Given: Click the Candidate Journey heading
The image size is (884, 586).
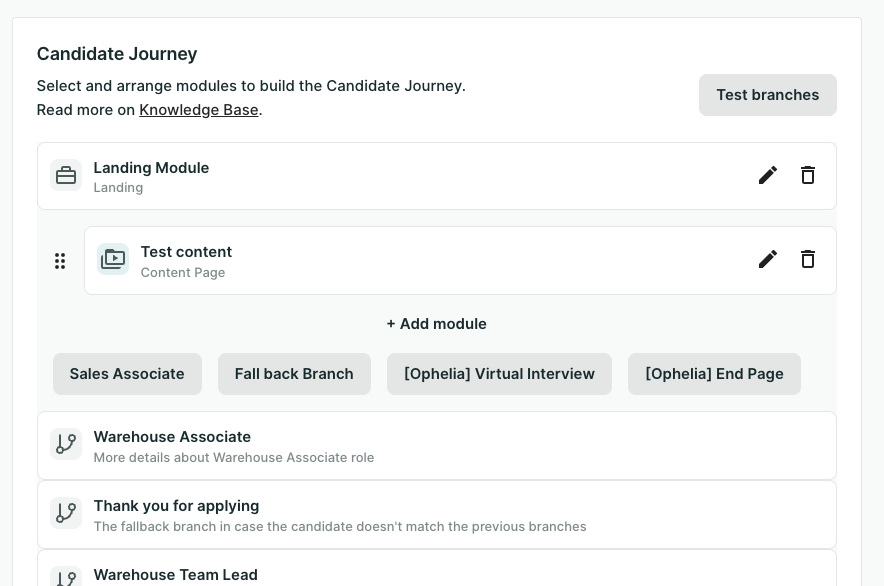Looking at the screenshot, I should [x=117, y=54].
